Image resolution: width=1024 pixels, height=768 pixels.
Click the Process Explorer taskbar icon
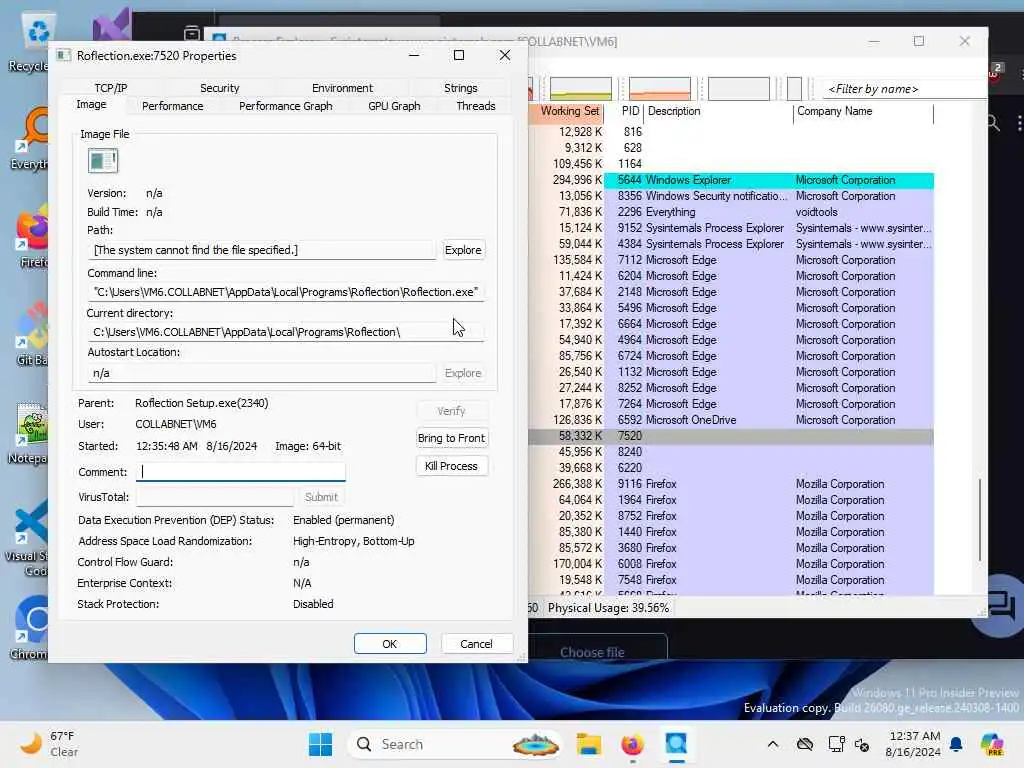point(676,744)
